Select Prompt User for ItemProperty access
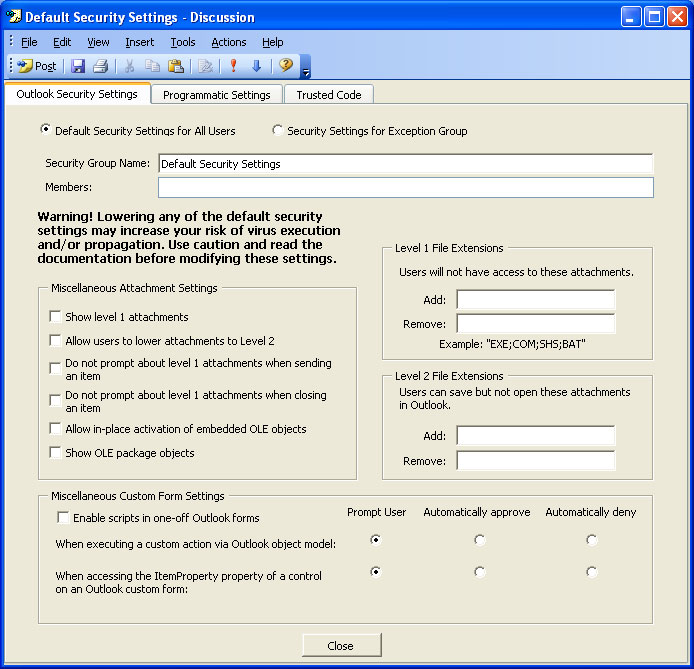The width and height of the screenshot is (694, 669). pos(375,572)
